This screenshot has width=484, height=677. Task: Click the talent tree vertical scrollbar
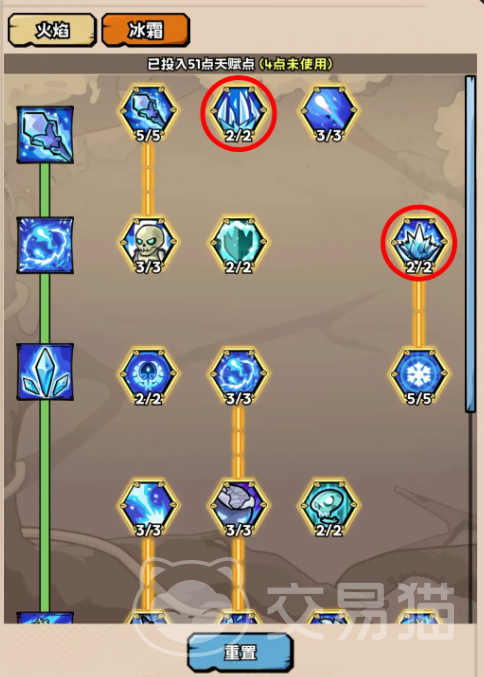[470, 244]
